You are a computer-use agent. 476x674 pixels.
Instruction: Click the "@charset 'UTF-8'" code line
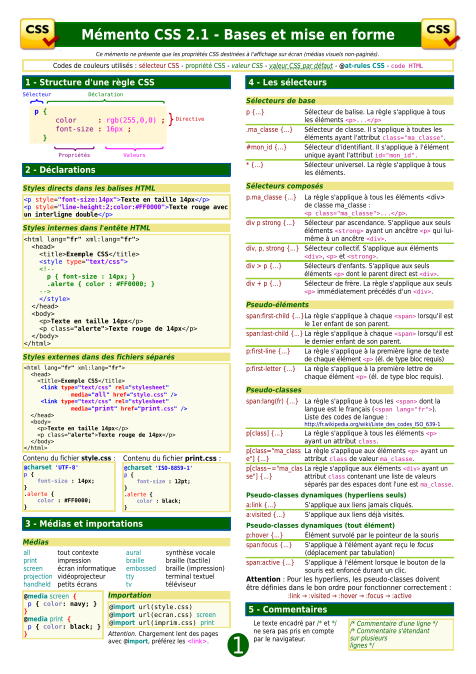pyautogui.click(x=50, y=467)
